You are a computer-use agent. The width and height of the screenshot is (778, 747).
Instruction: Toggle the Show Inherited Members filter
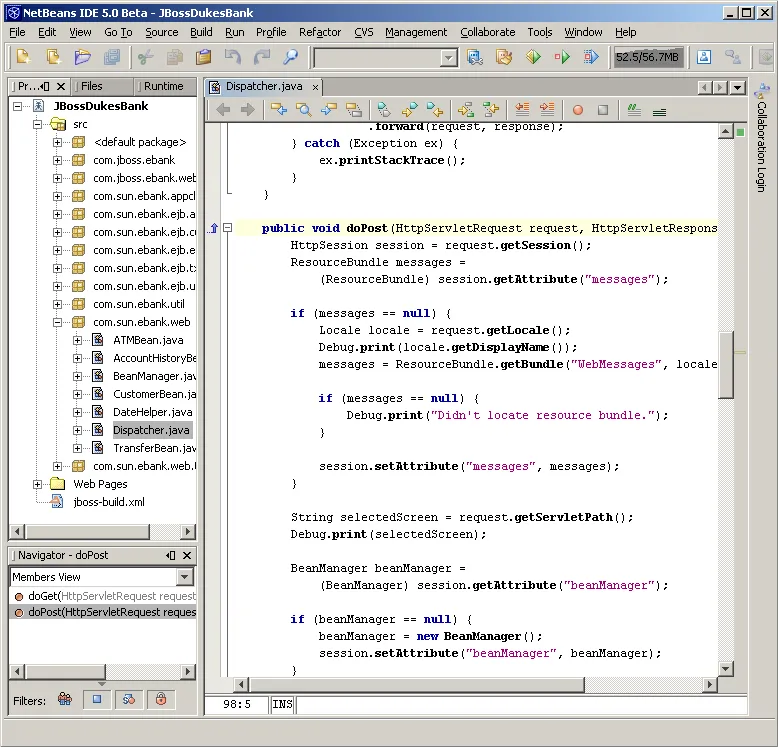65,699
